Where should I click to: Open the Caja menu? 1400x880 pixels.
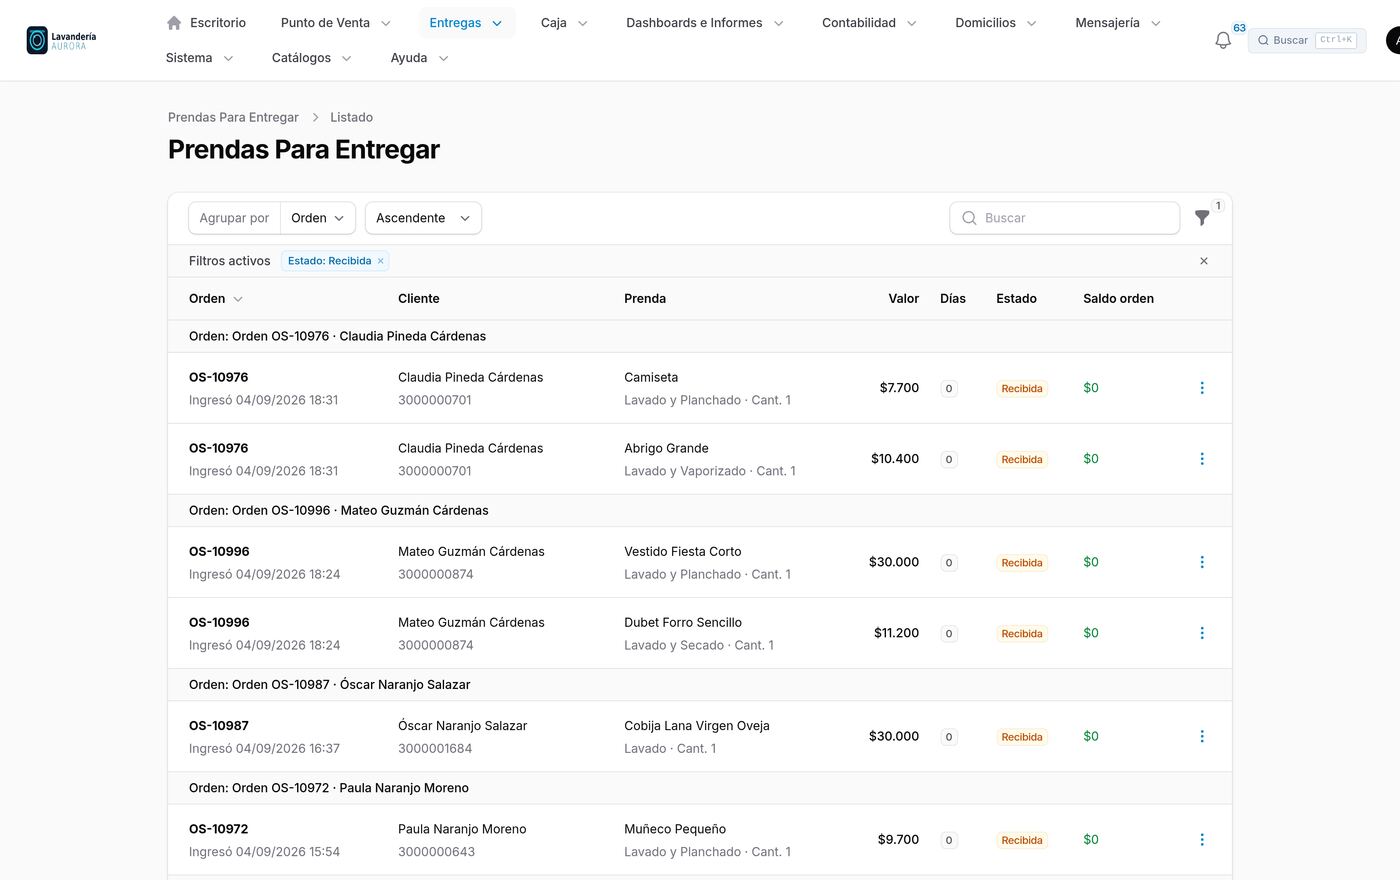pyautogui.click(x=564, y=22)
